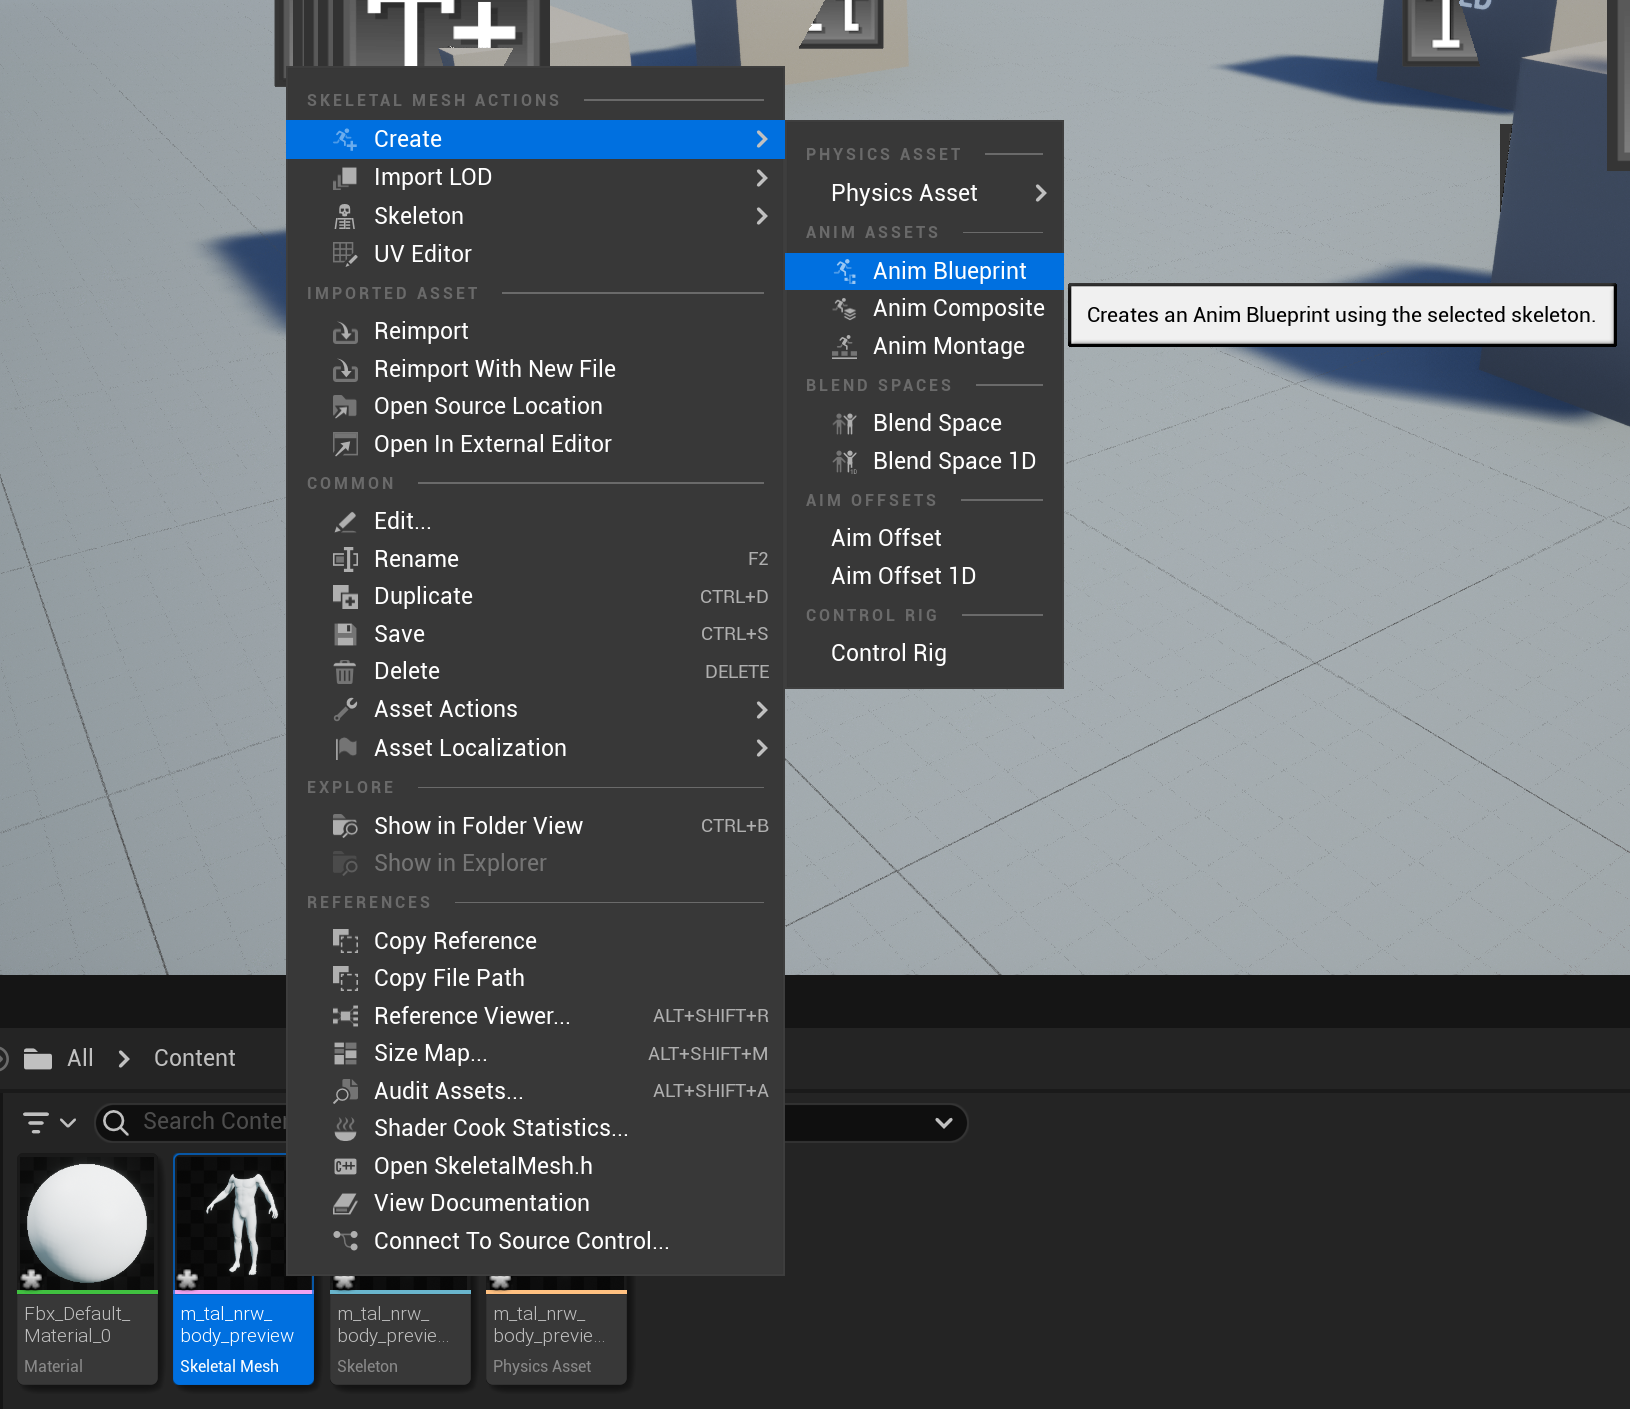
Task: Select Duplicate from the context menu
Action: coord(423,597)
